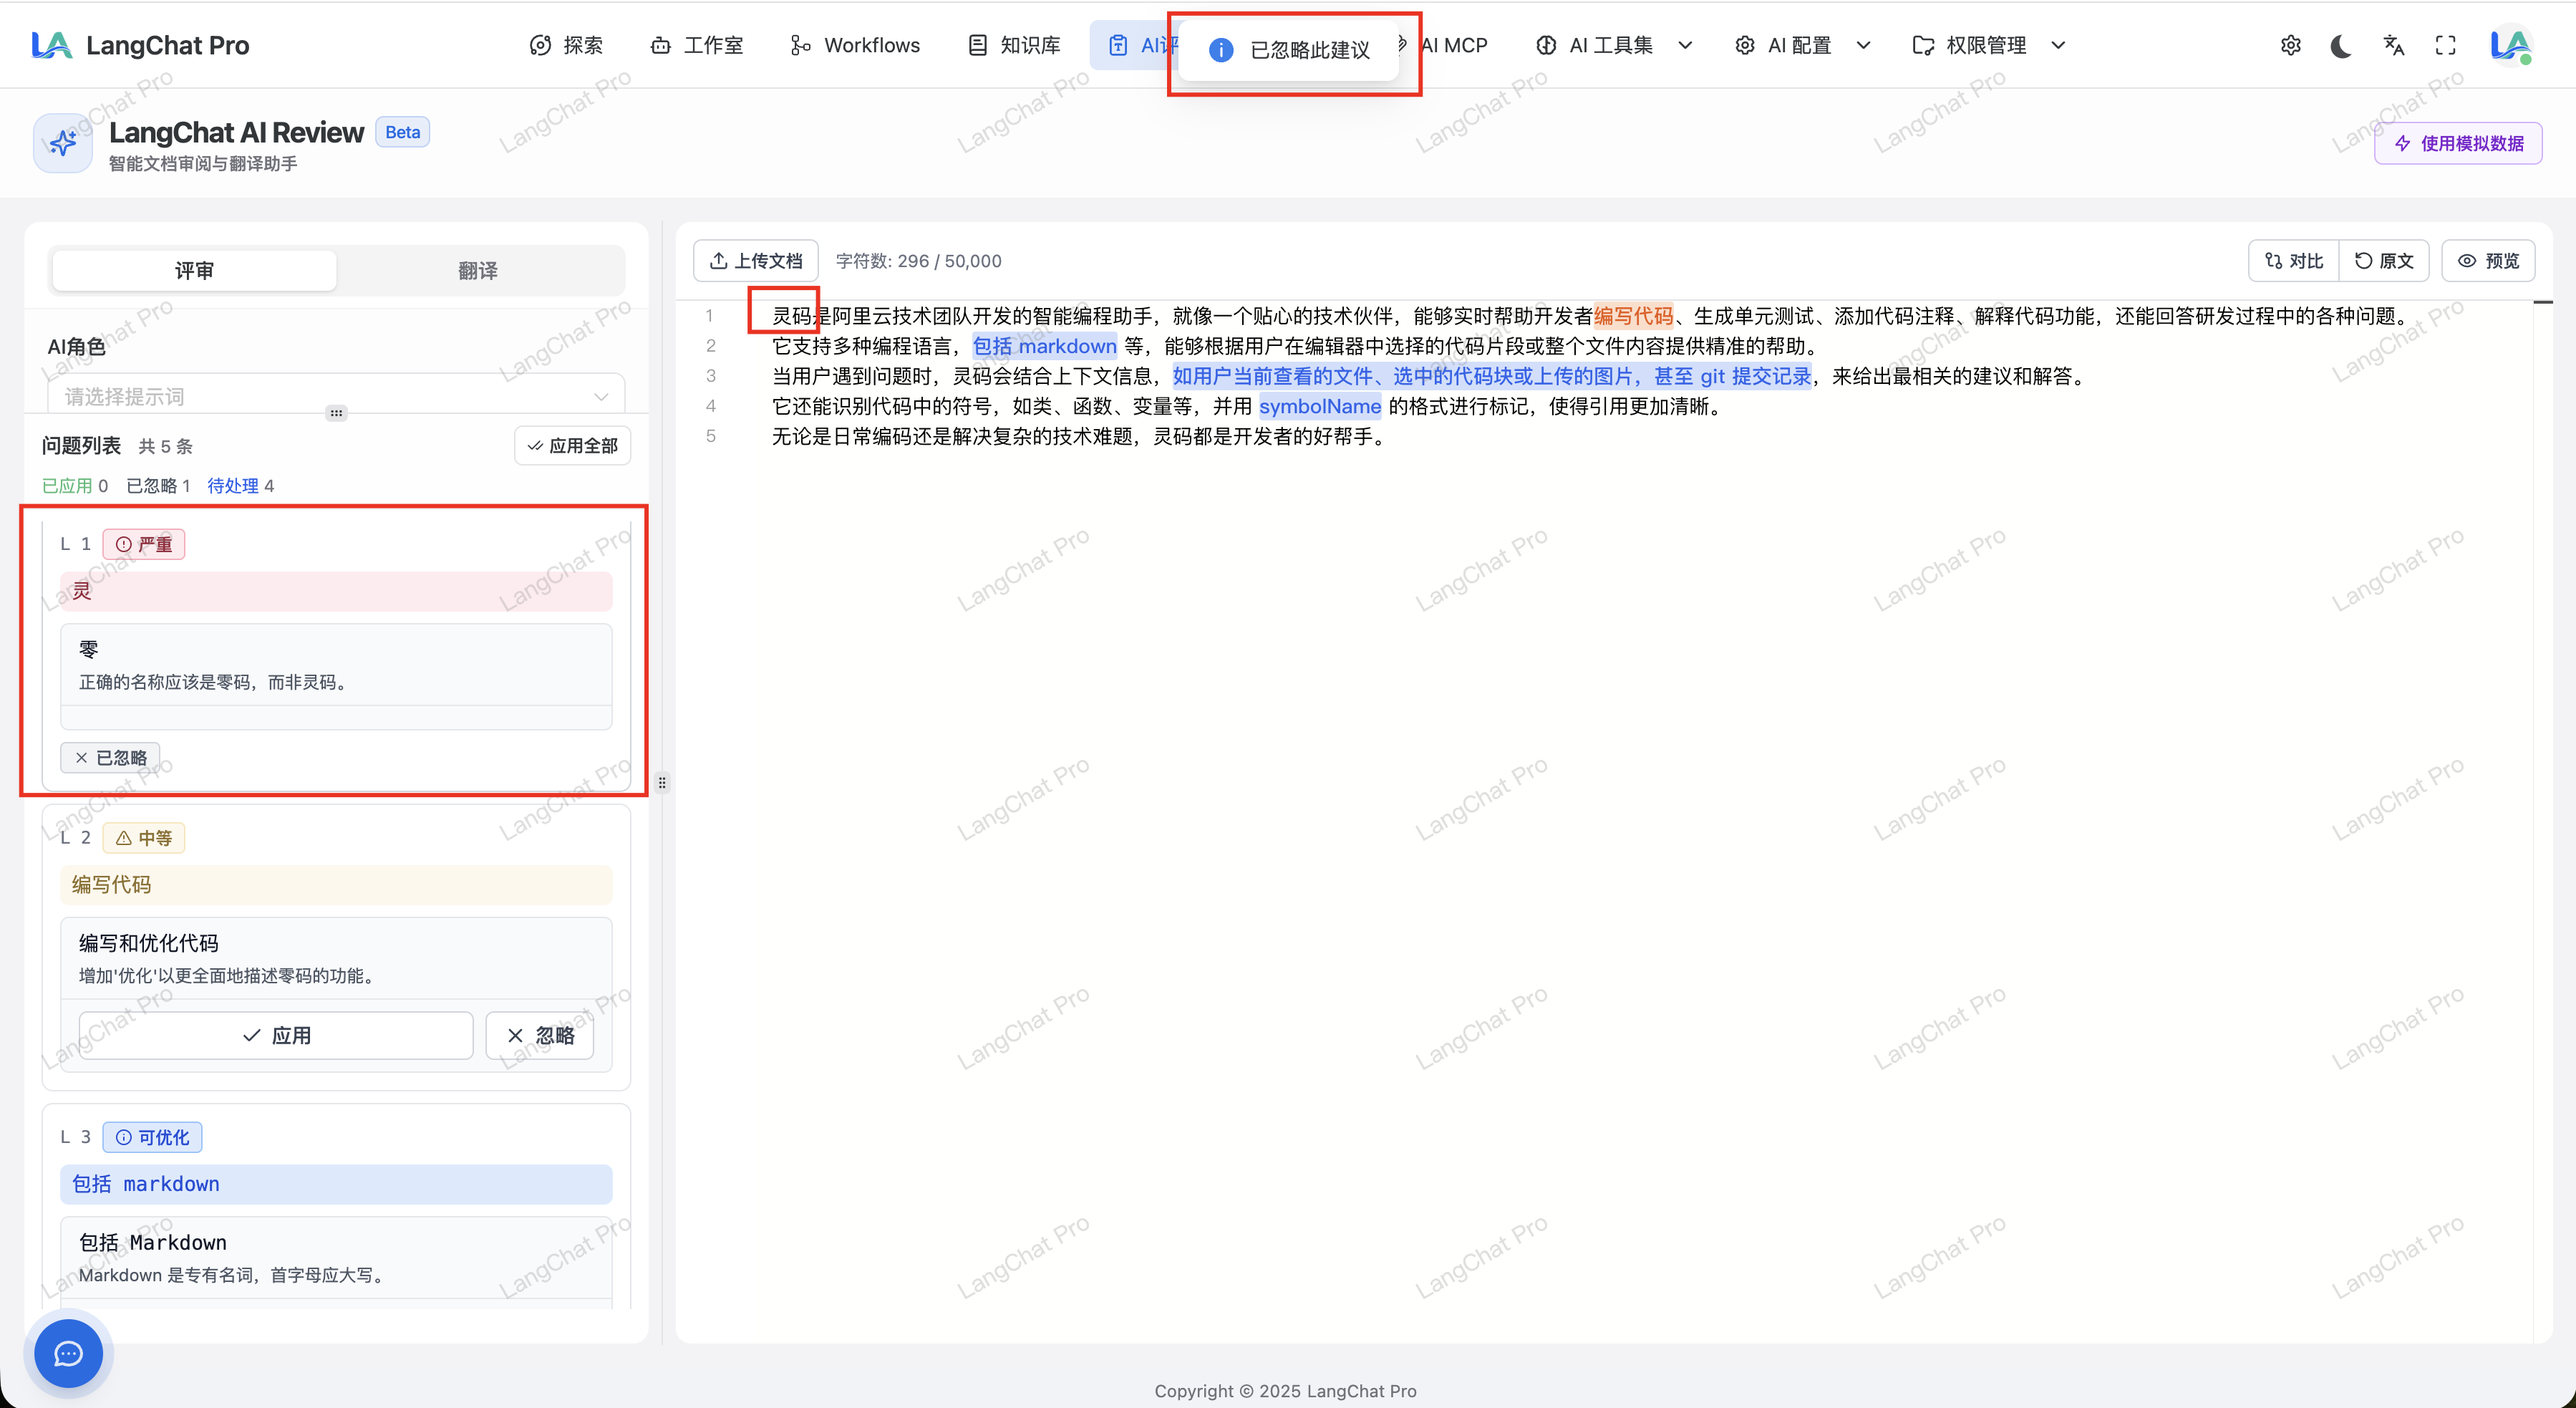Click the 上传文档 upload button
2576x1408 pixels.
click(x=756, y=261)
